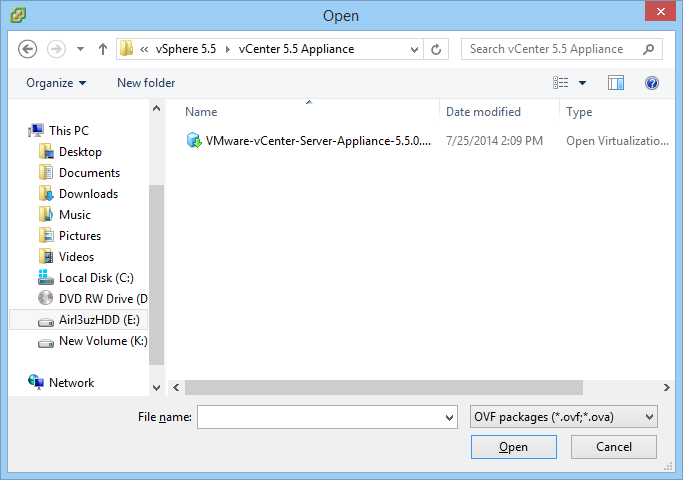Click the Forward arrow navigation button
The image size is (683, 480).
(56, 49)
